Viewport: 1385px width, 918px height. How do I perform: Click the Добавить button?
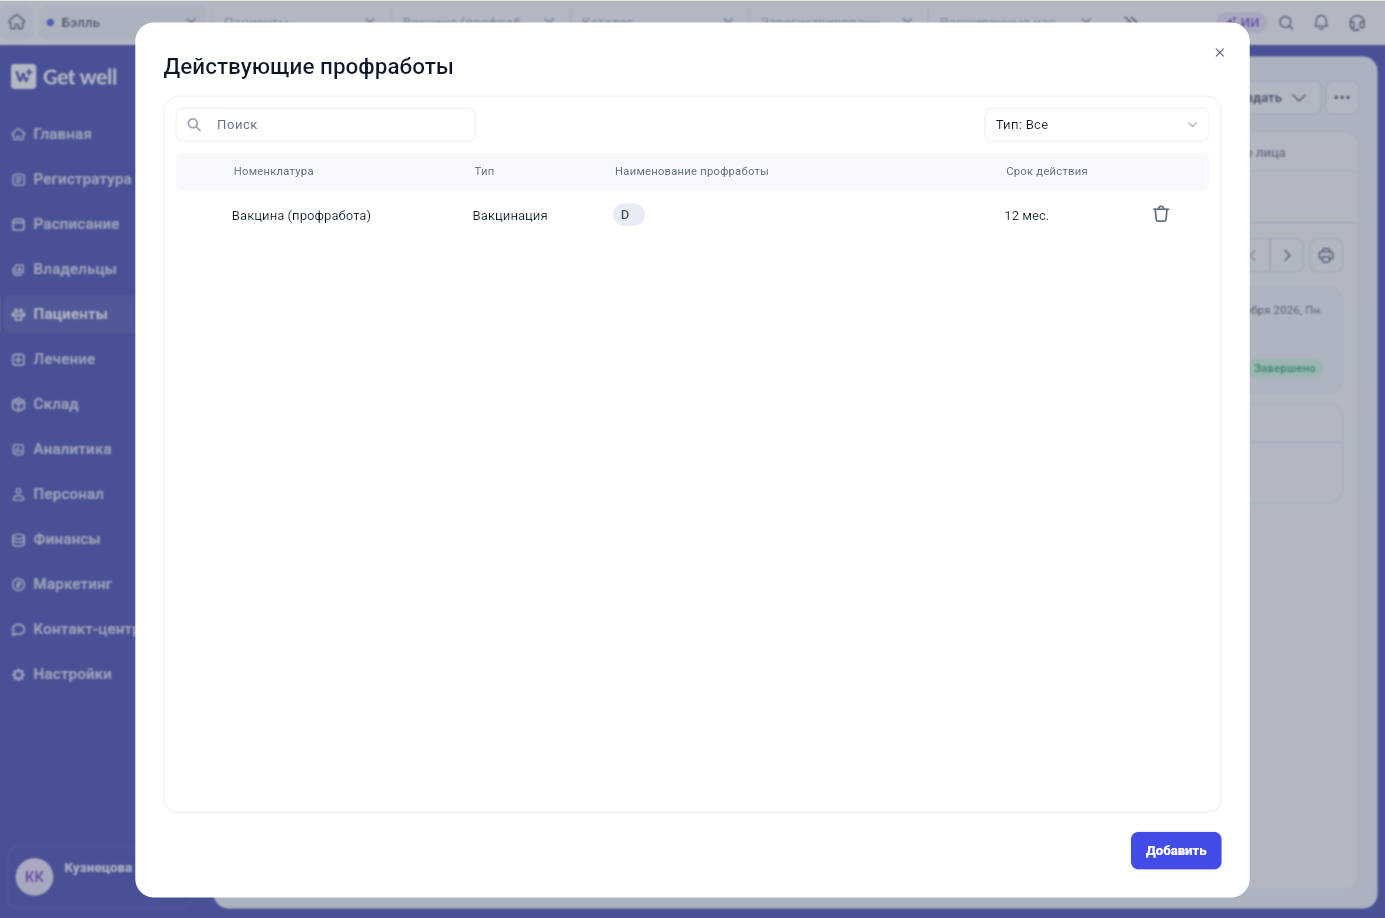[x=1176, y=851]
